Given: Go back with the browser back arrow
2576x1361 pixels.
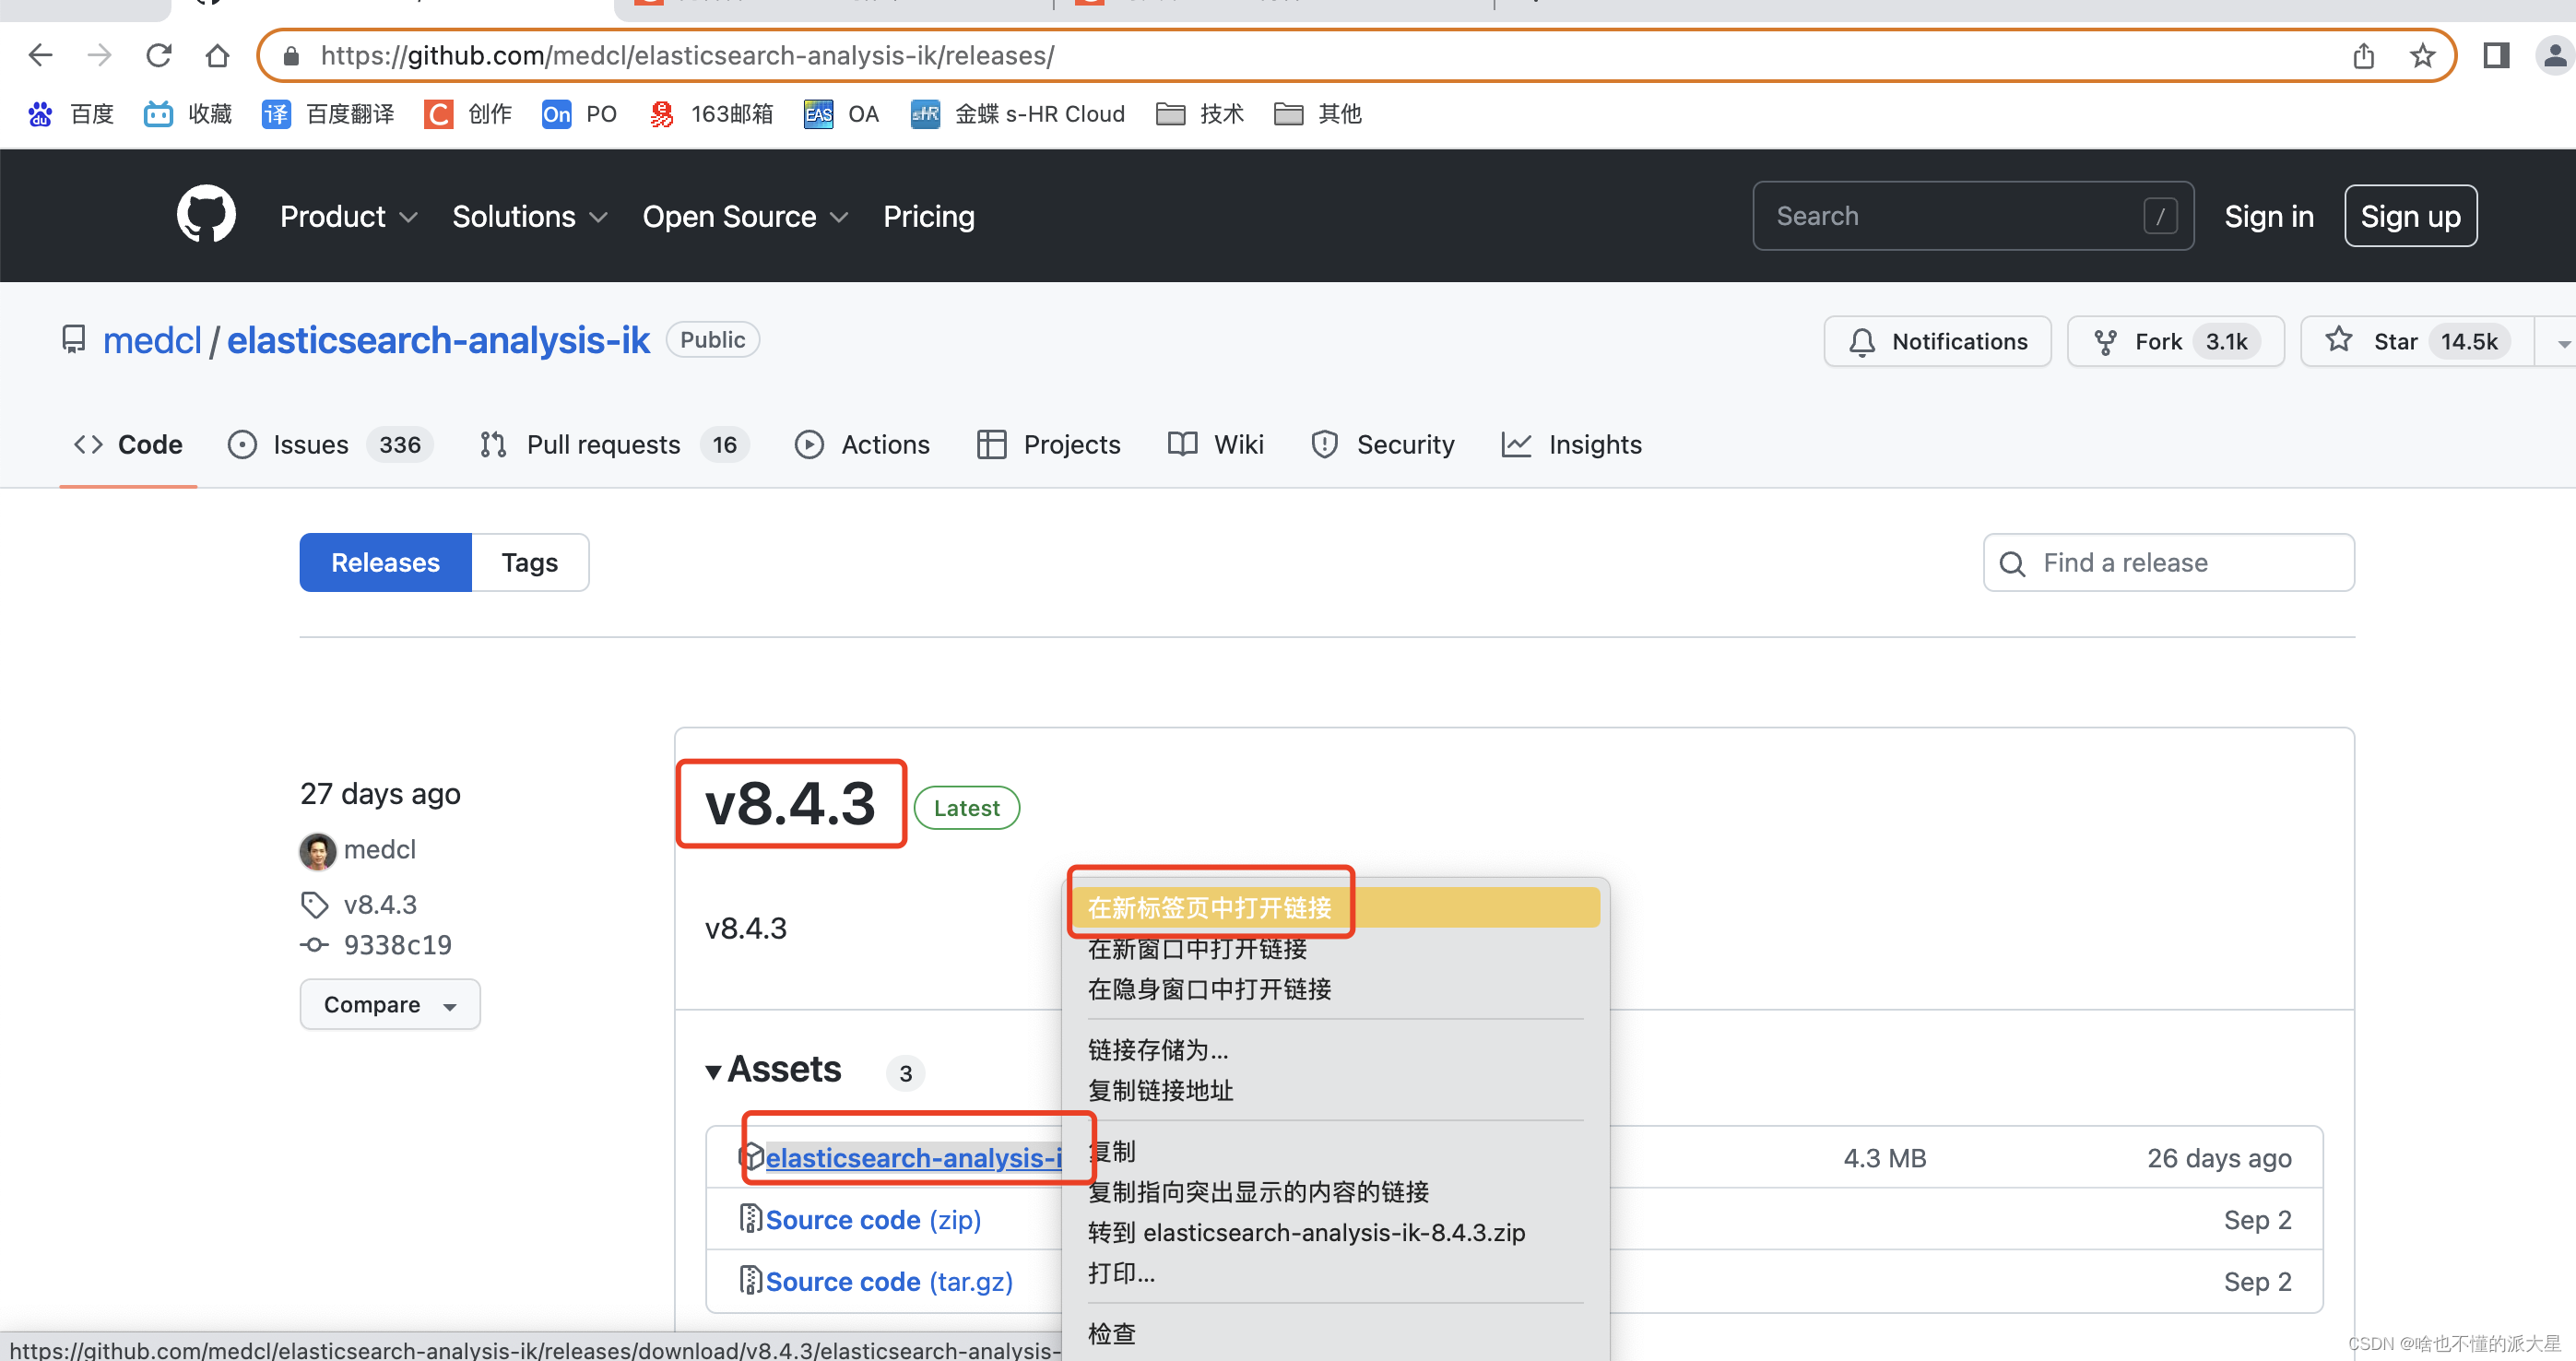Looking at the screenshot, I should (40, 55).
